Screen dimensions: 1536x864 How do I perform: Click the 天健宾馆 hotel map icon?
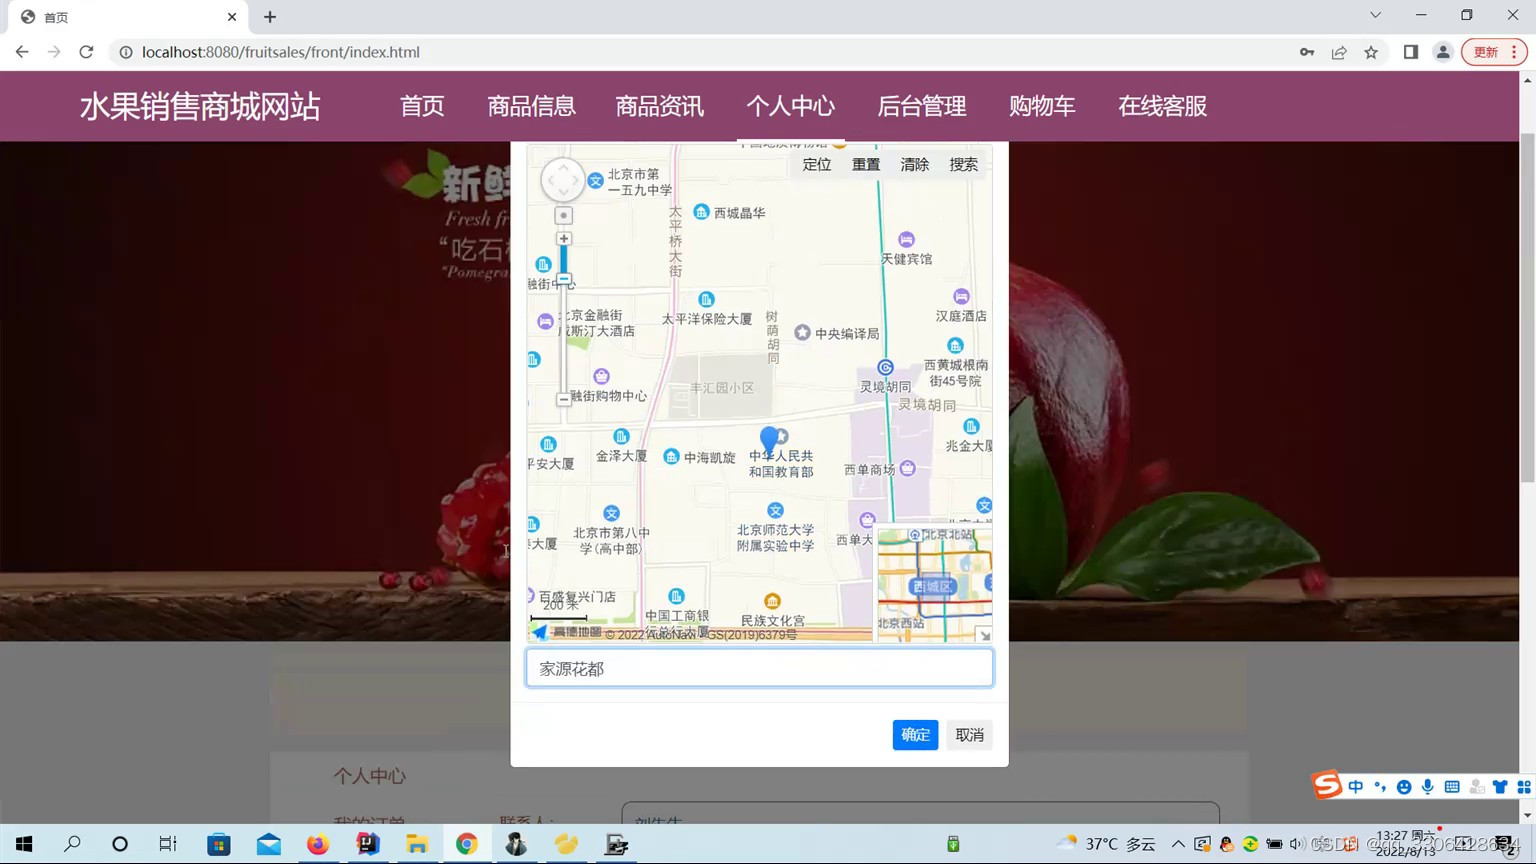[x=906, y=239]
